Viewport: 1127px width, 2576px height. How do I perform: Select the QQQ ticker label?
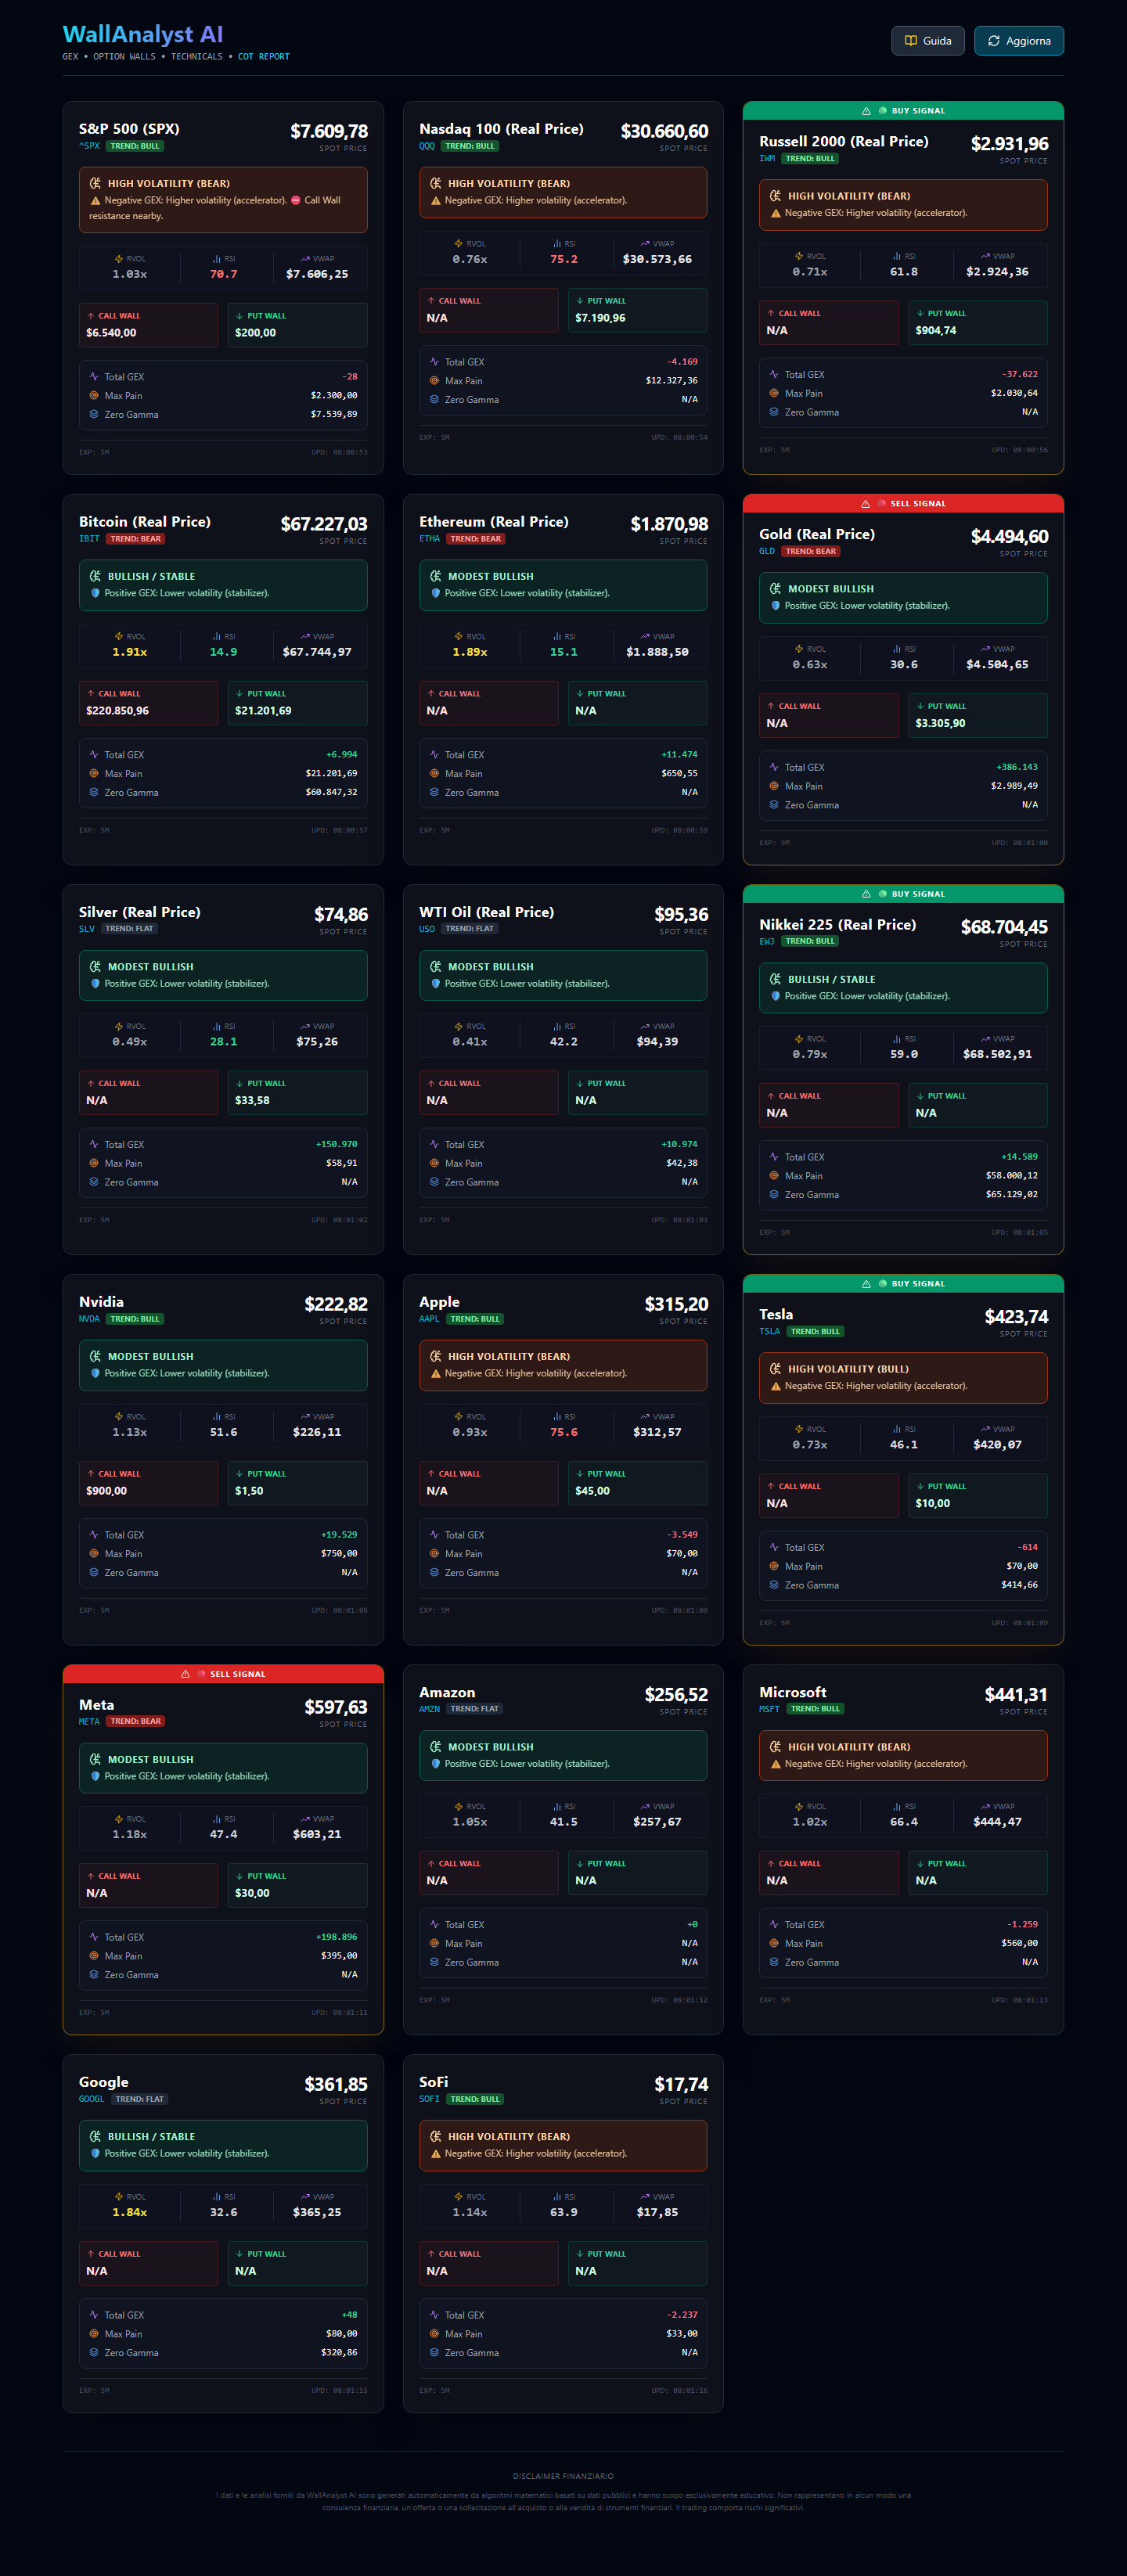click(427, 146)
